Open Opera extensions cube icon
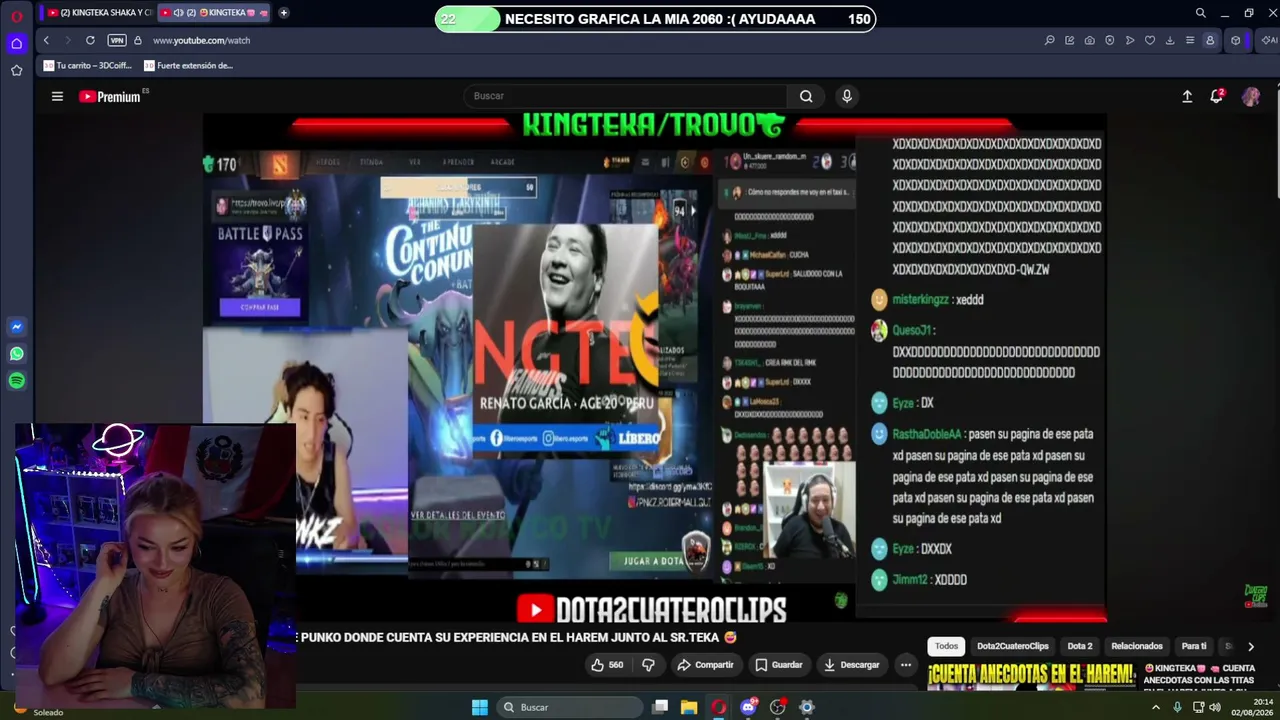The image size is (1280, 720). coord(1236,40)
